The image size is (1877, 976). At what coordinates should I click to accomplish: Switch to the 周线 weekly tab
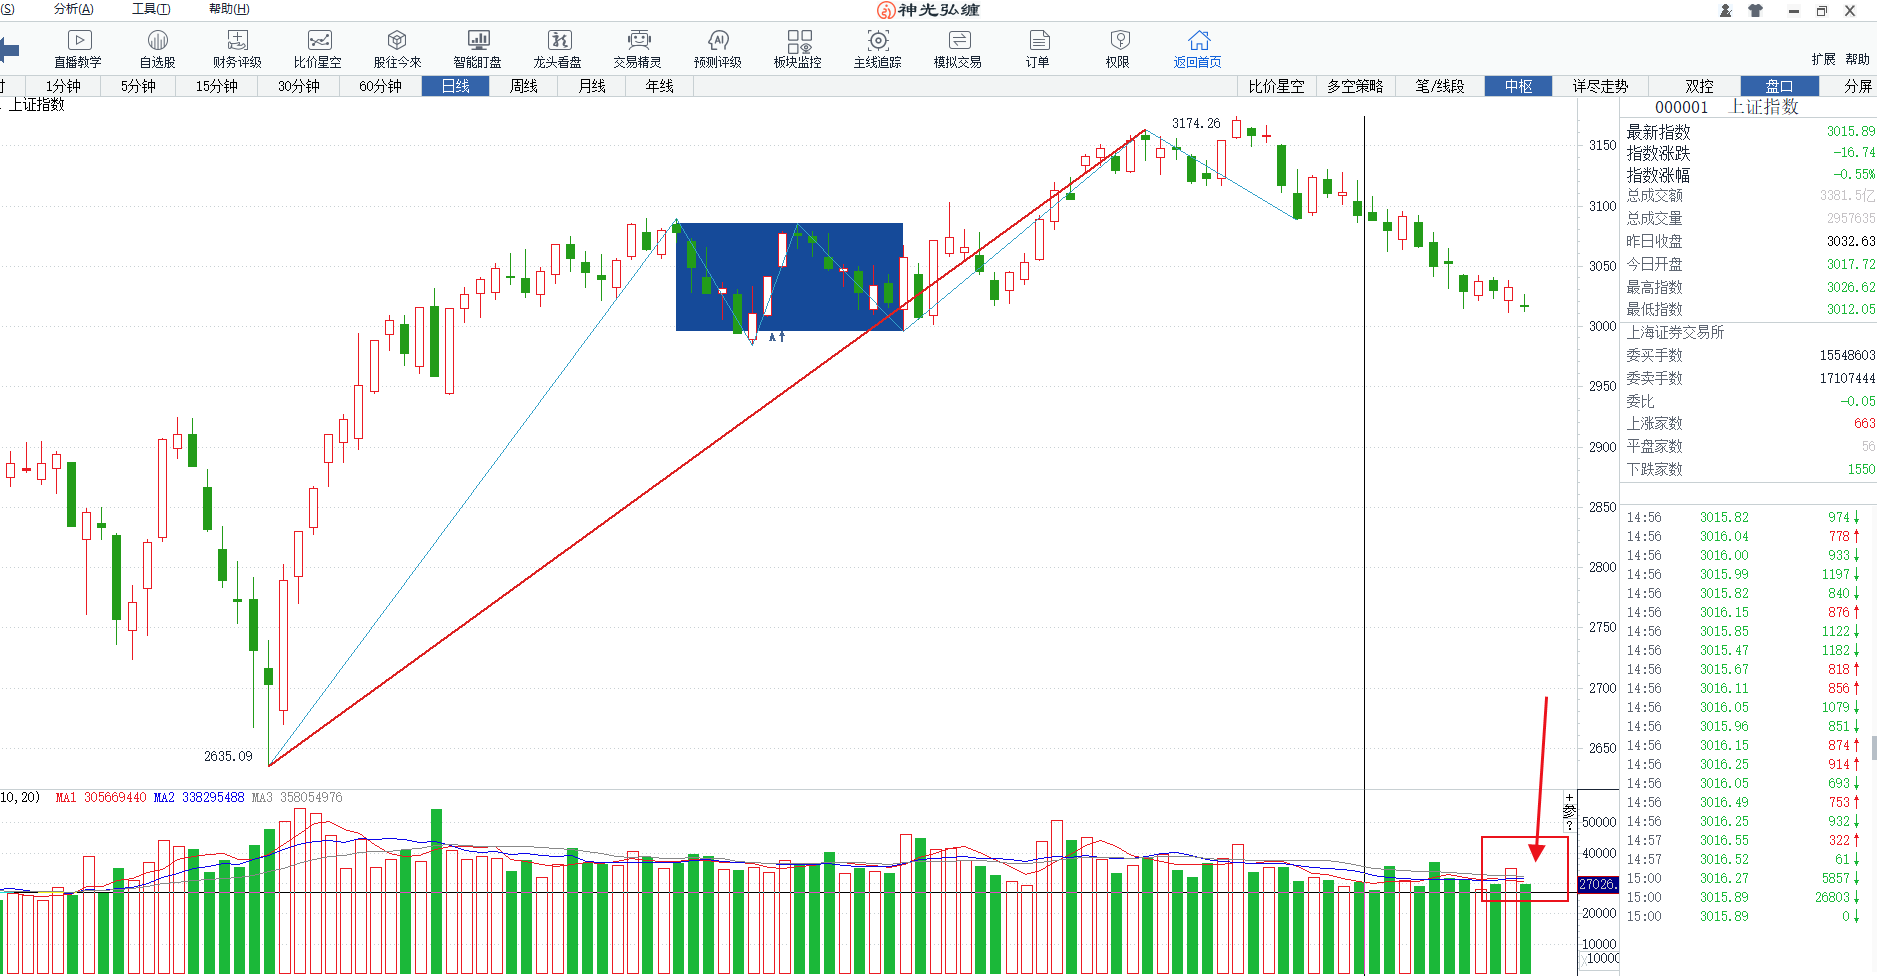(524, 86)
